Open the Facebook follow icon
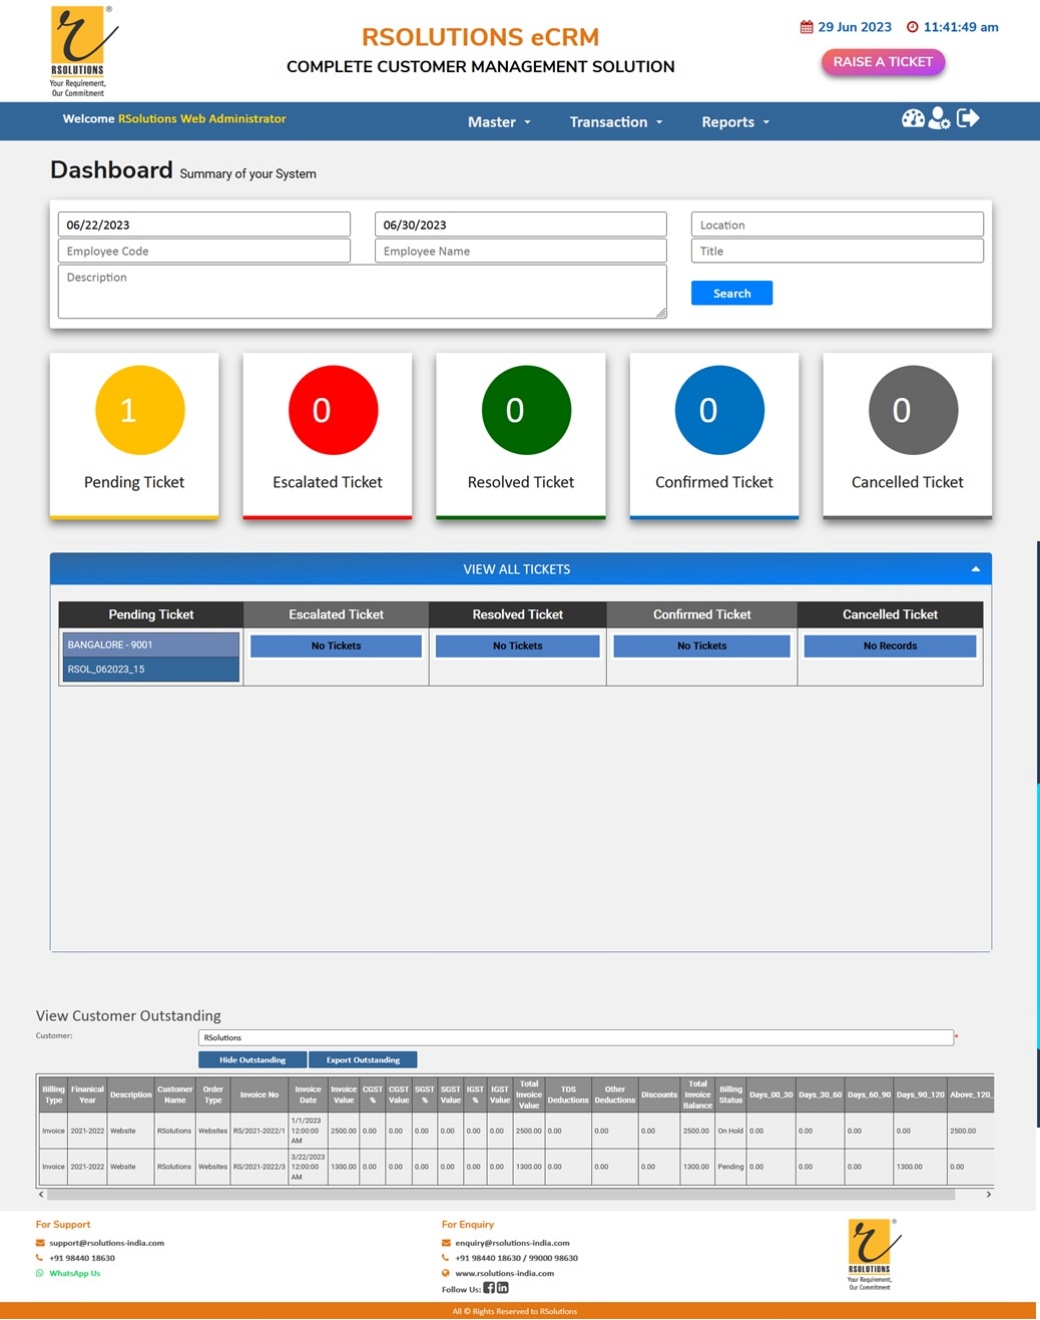1040x1320 pixels. [x=489, y=1288]
